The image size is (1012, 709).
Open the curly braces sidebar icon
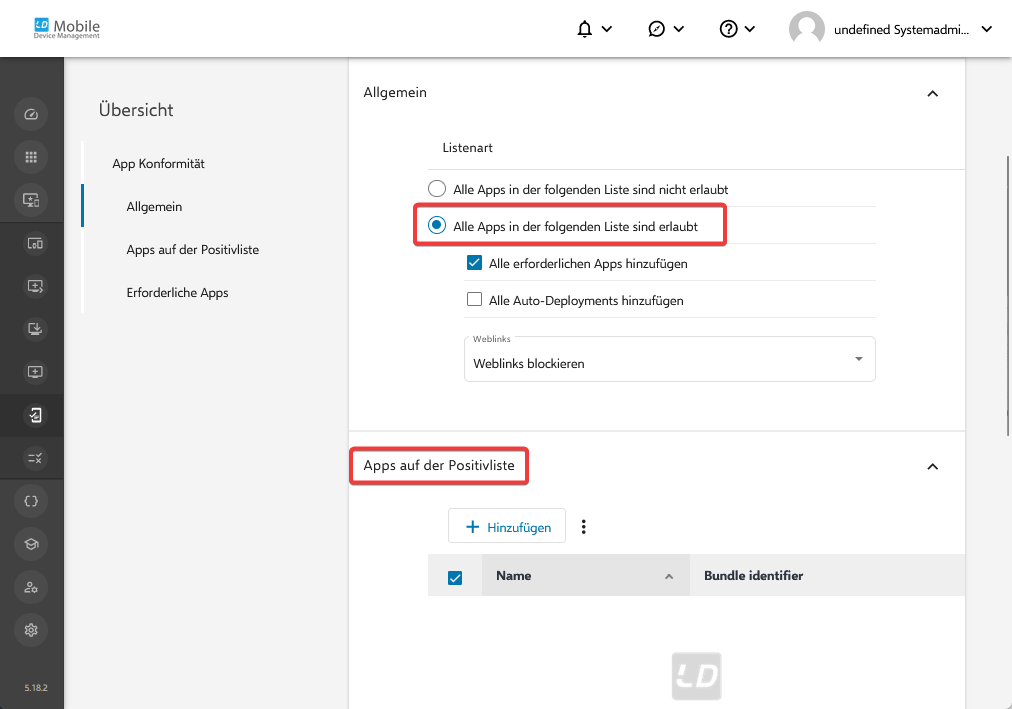click(31, 501)
